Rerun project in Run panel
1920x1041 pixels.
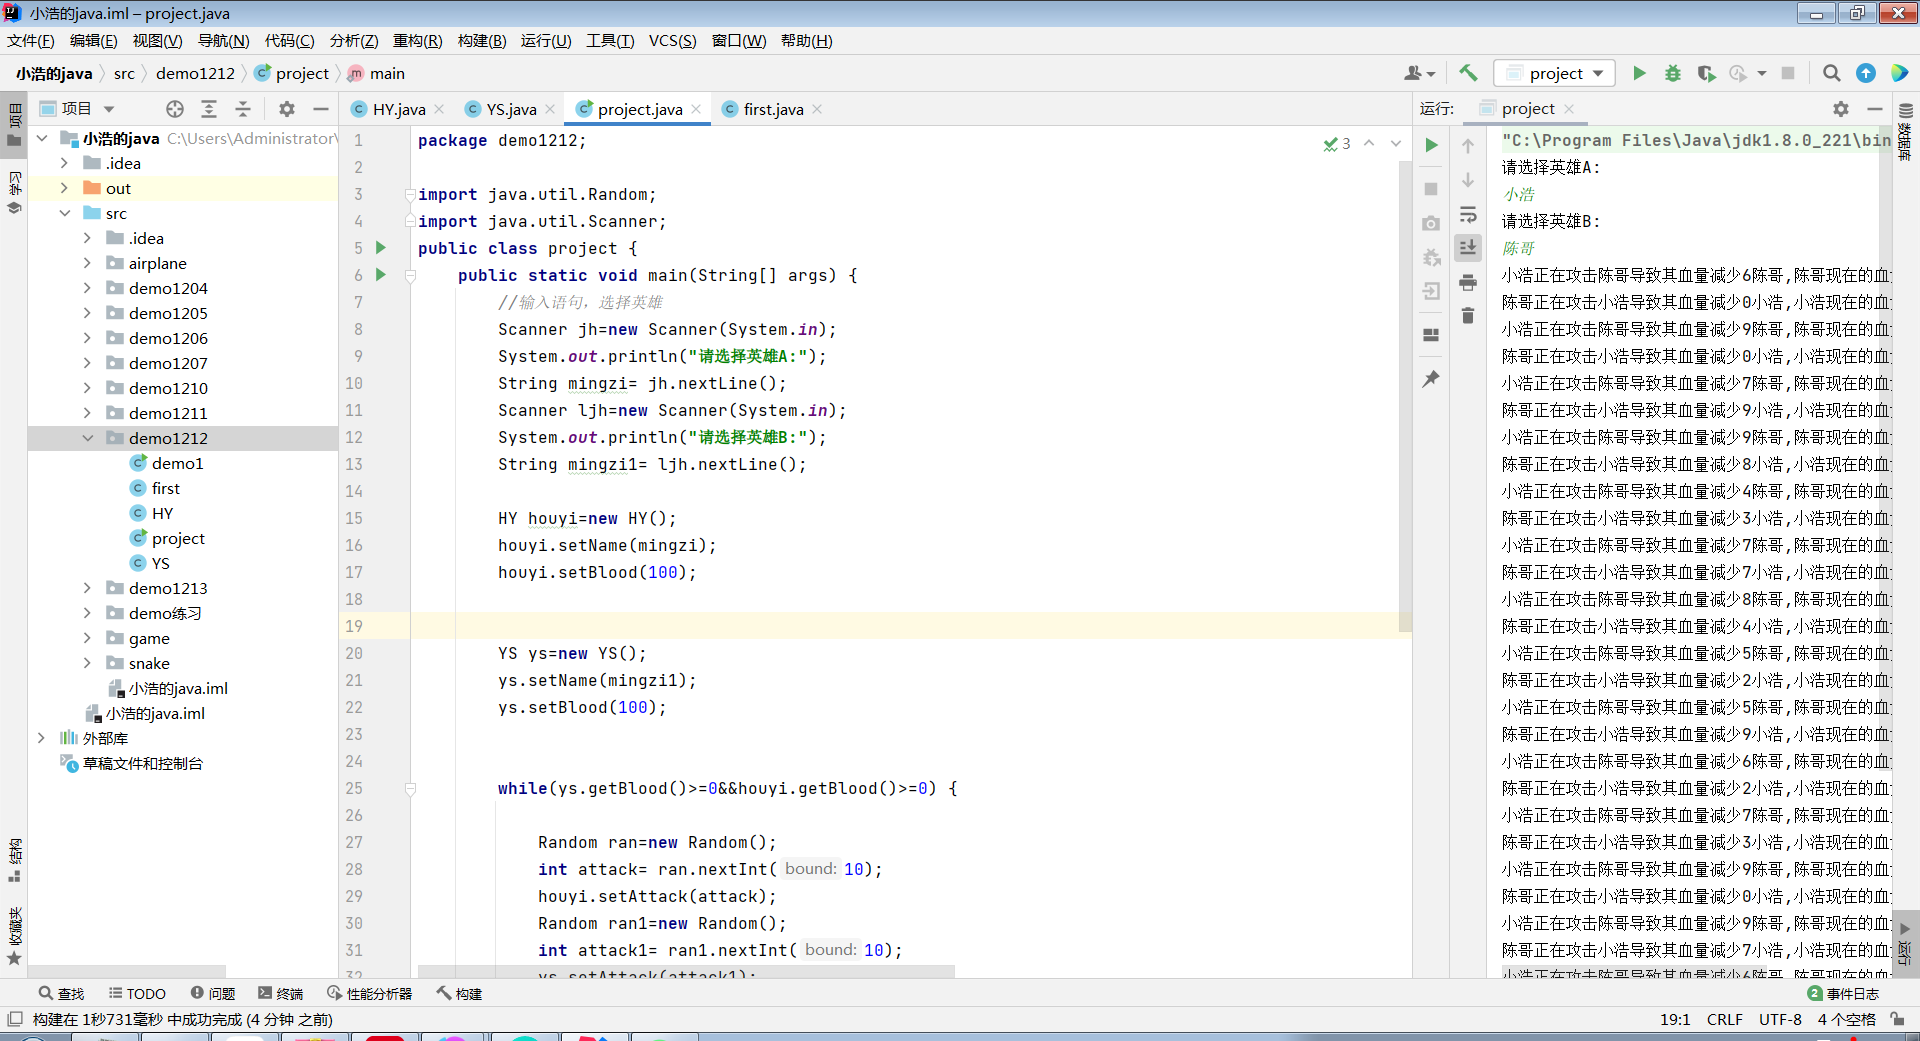click(1431, 145)
